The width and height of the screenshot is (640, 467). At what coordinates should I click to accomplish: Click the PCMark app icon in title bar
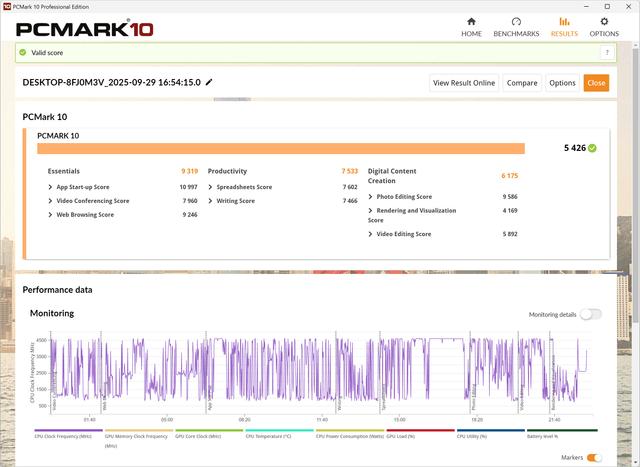coord(7,7)
